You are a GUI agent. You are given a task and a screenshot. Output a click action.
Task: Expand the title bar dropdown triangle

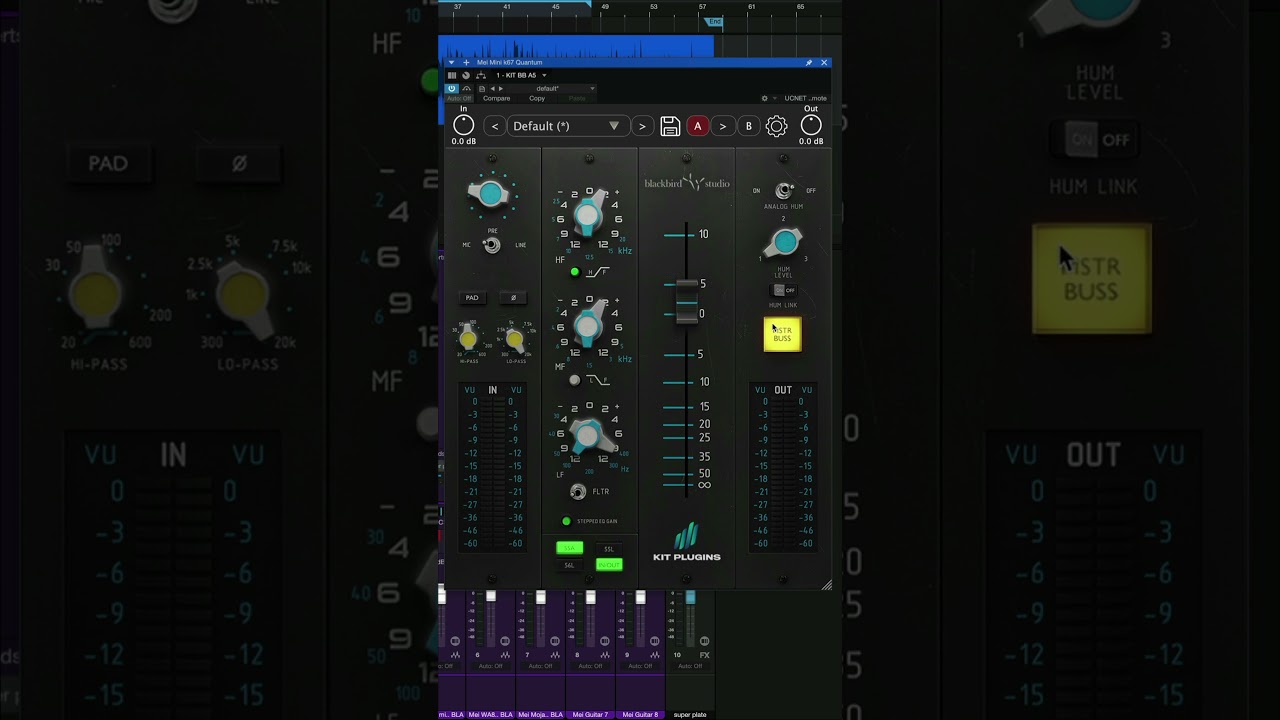[x=451, y=63]
